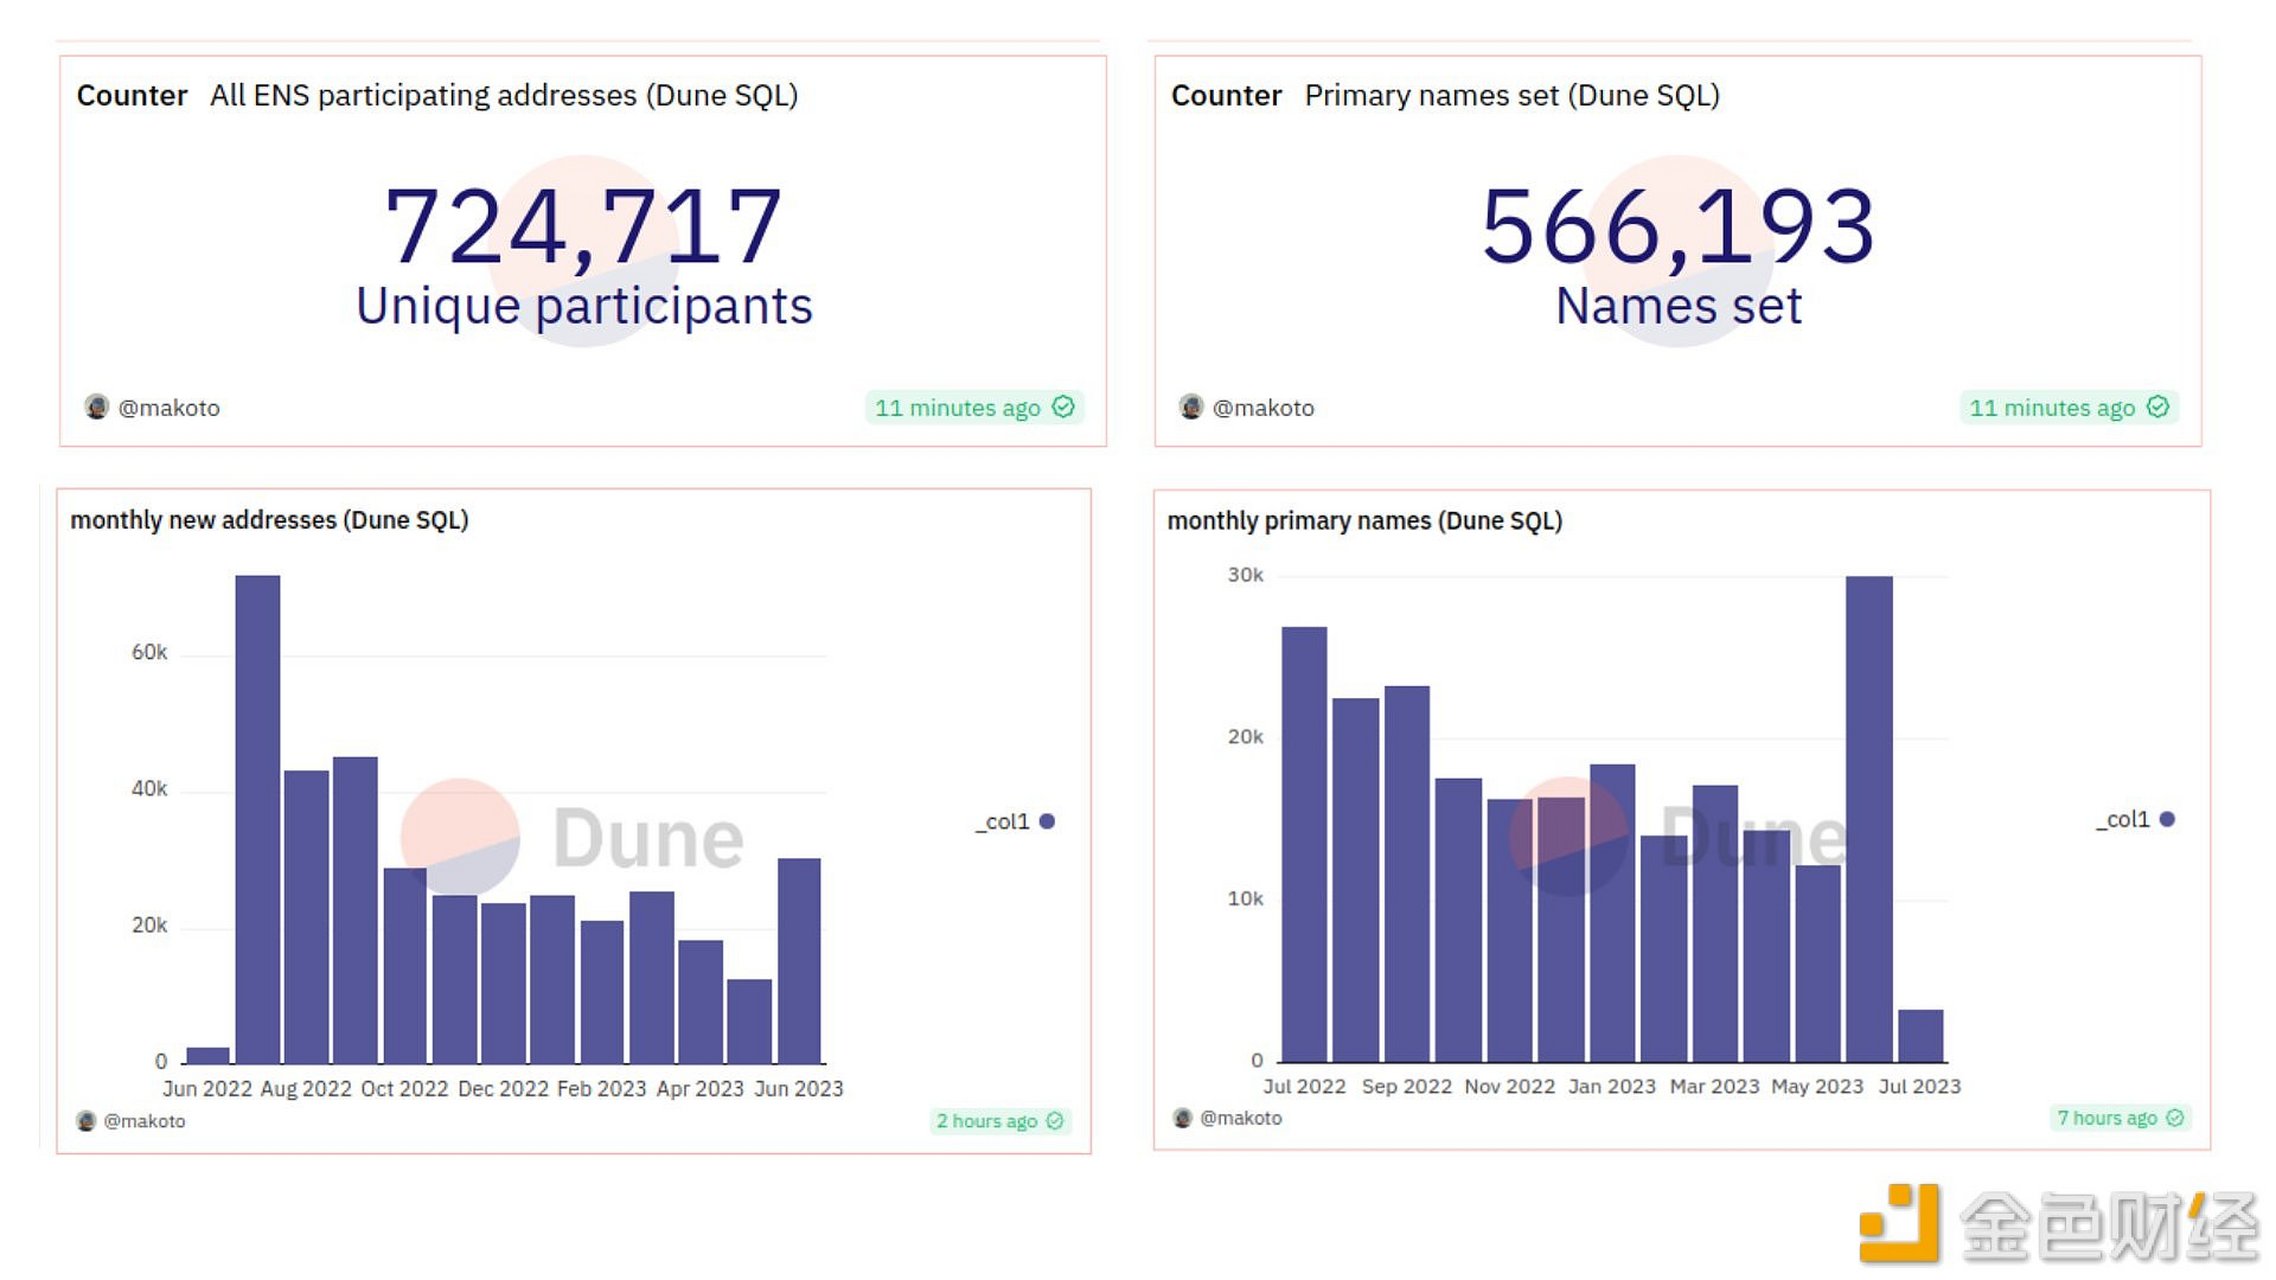Open @makoto profile link in Names set counter
The image size is (2276, 1280).
coord(1263,408)
